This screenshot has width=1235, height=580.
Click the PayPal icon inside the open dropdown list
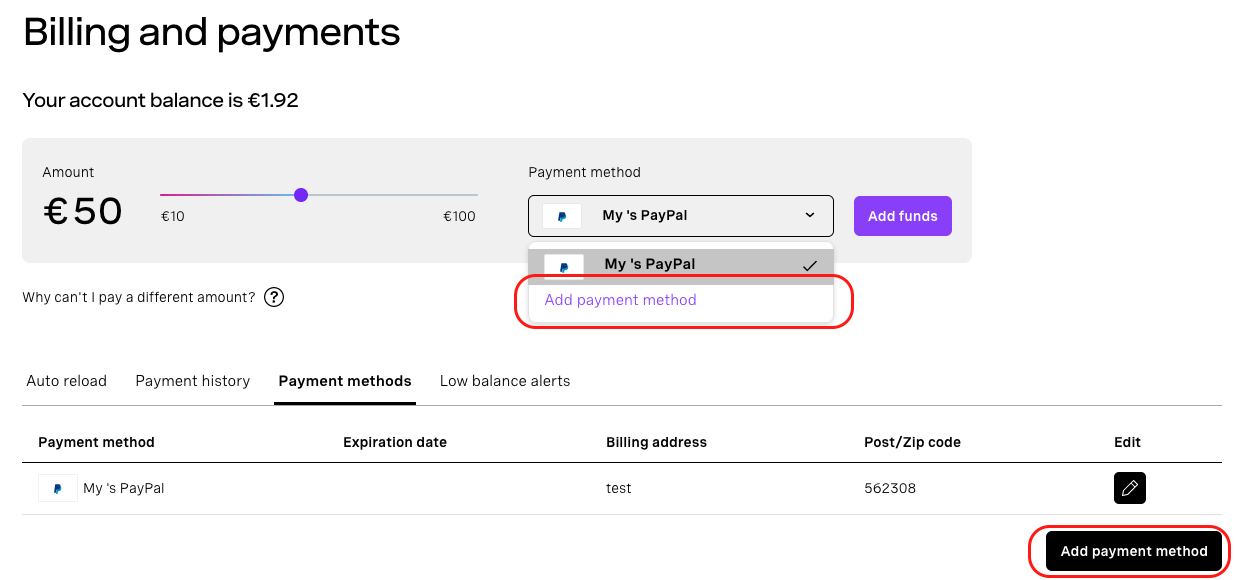click(561, 264)
